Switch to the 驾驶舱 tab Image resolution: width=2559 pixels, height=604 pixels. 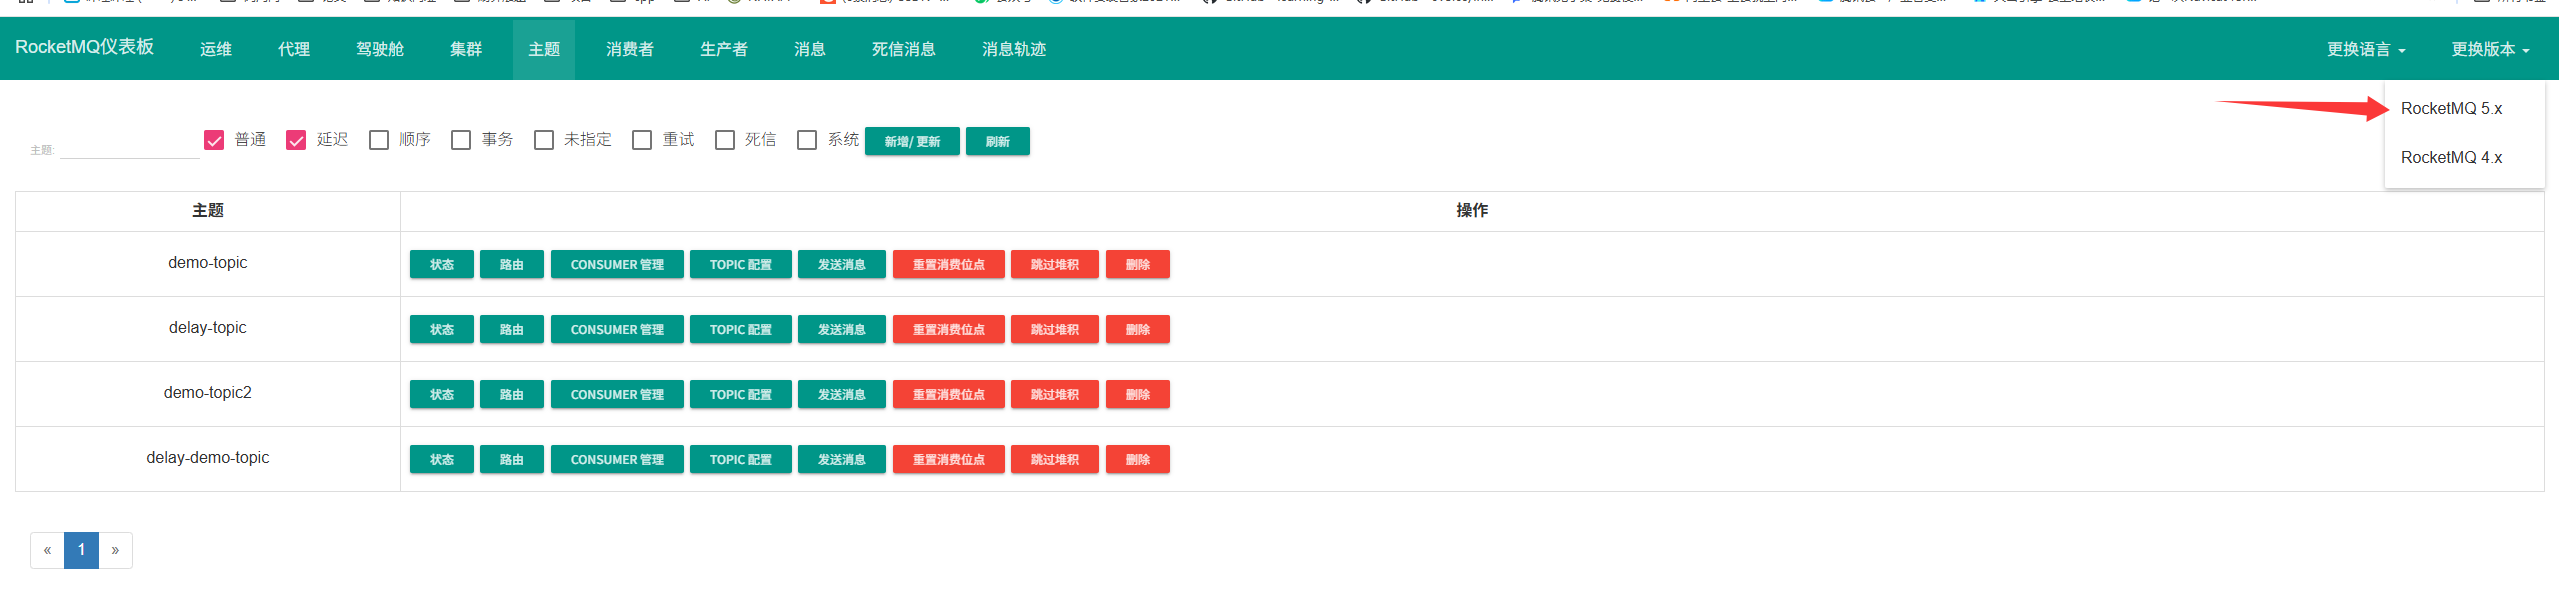380,49
